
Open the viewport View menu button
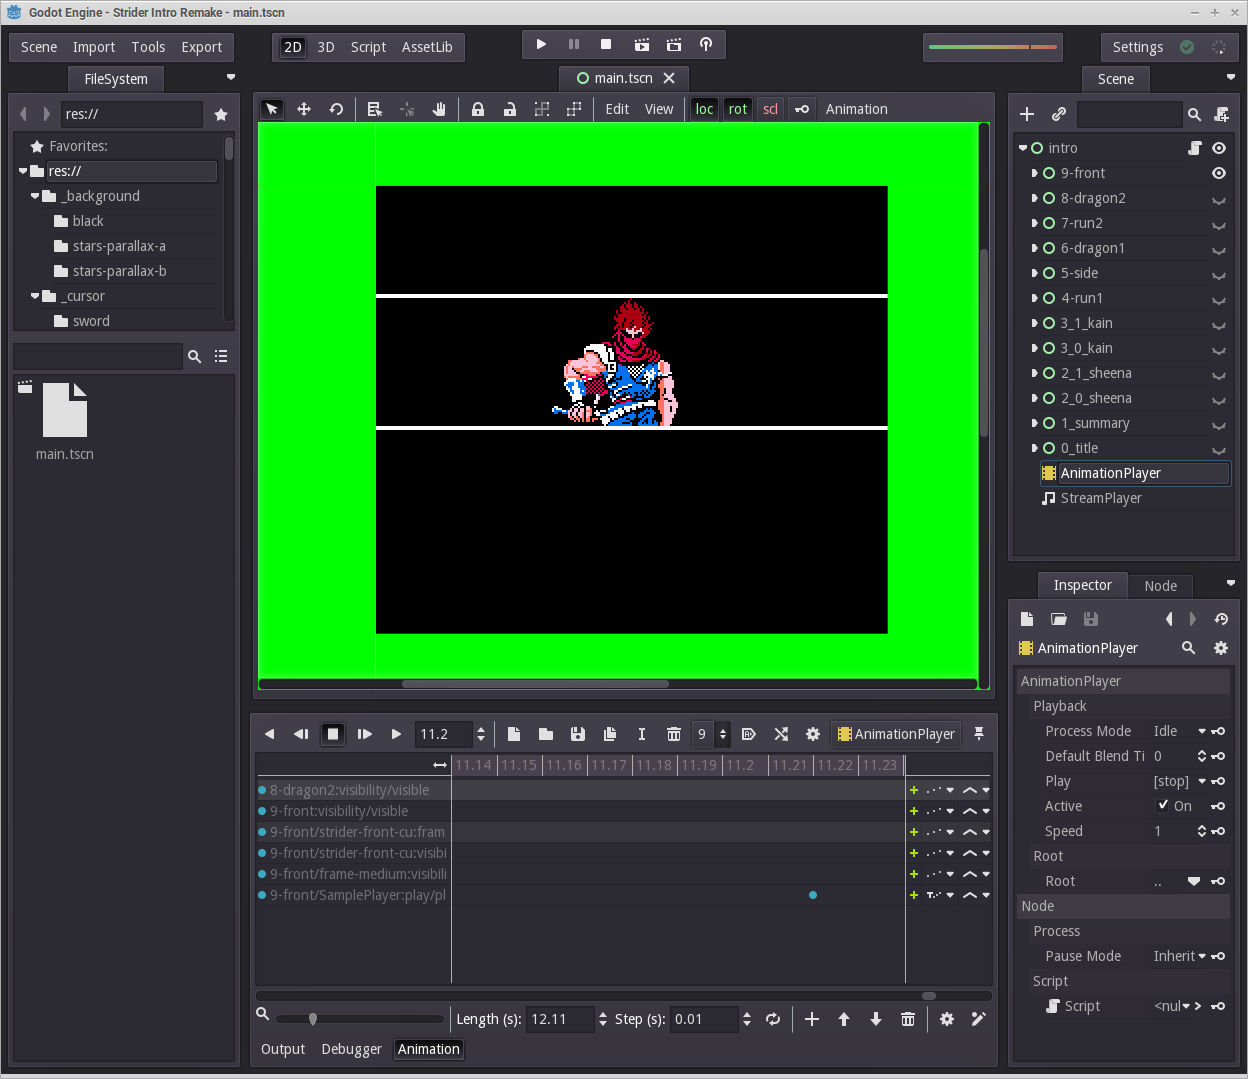pyautogui.click(x=659, y=109)
